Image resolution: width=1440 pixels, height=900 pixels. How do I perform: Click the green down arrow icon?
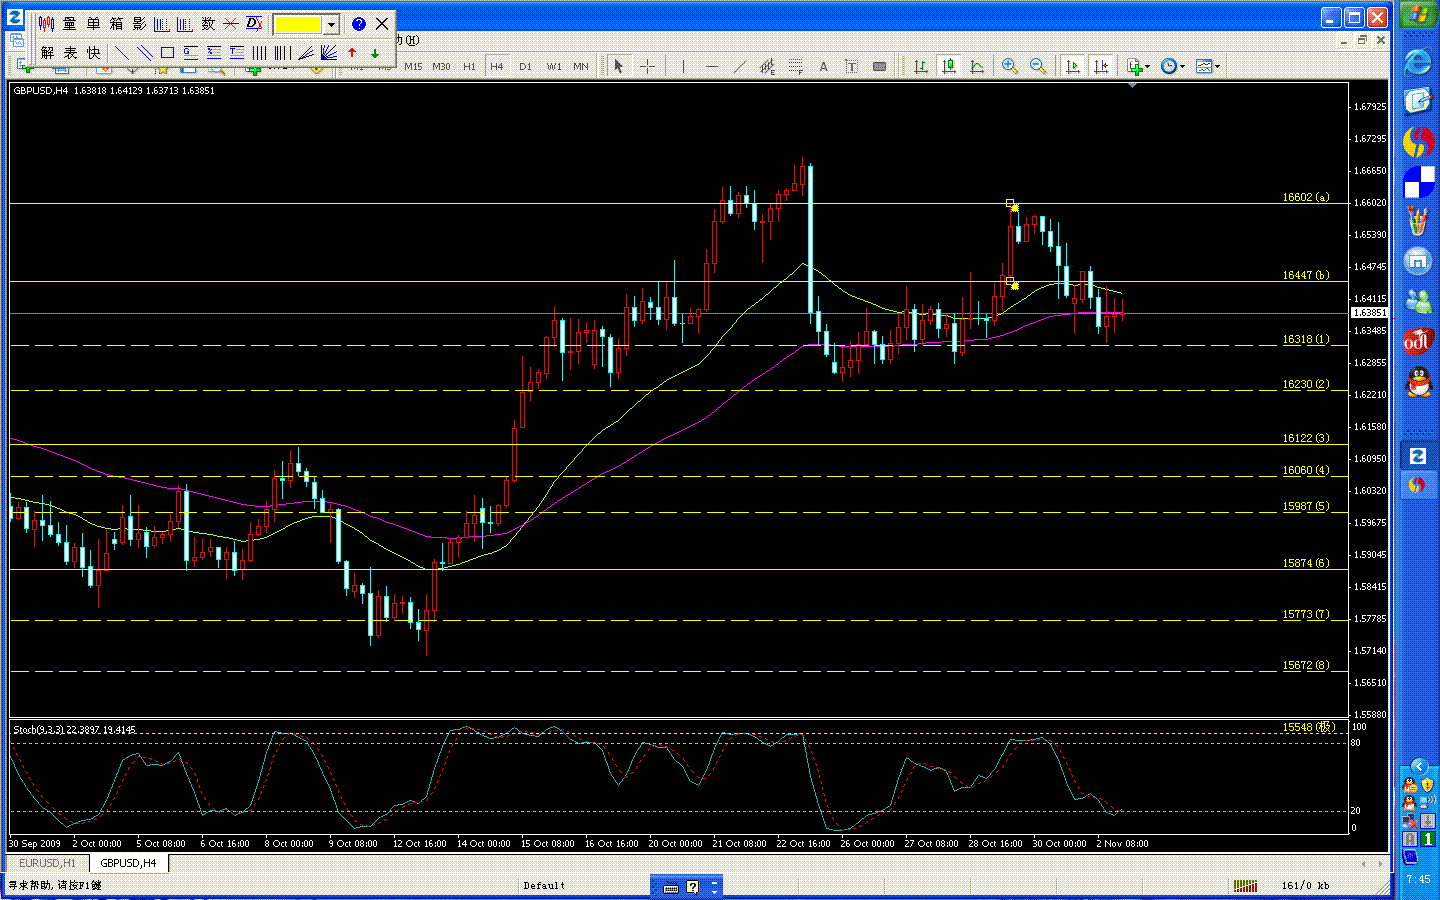click(375, 53)
